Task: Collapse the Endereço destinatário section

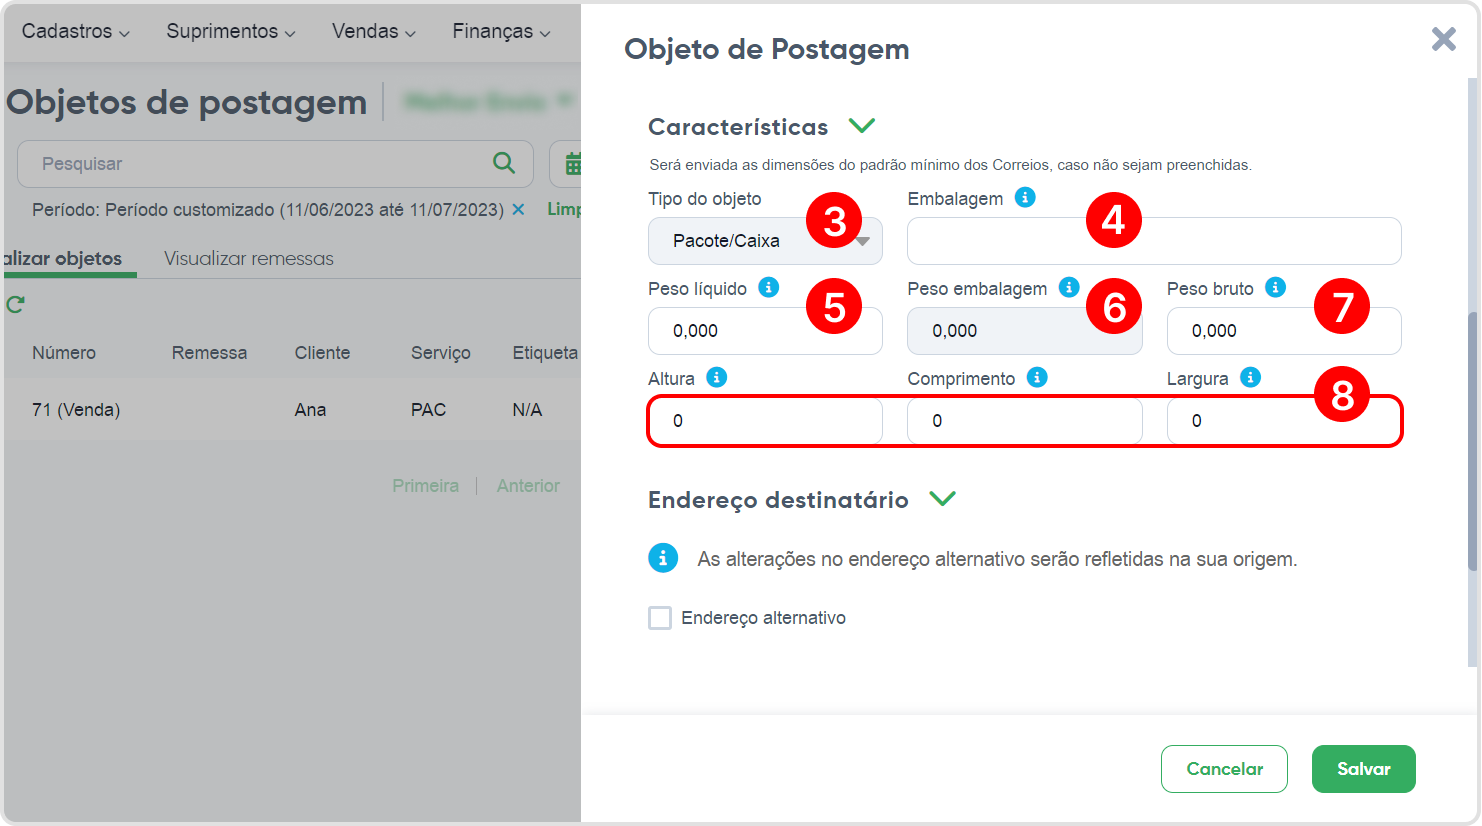Action: 942,499
